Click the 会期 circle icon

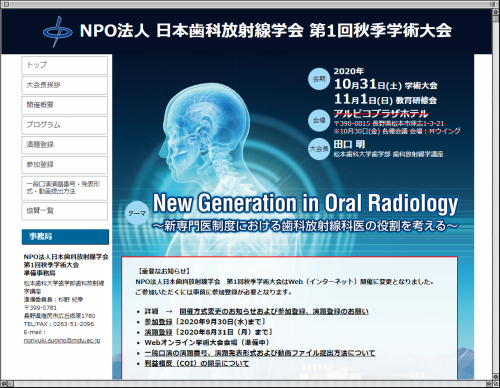click(319, 79)
